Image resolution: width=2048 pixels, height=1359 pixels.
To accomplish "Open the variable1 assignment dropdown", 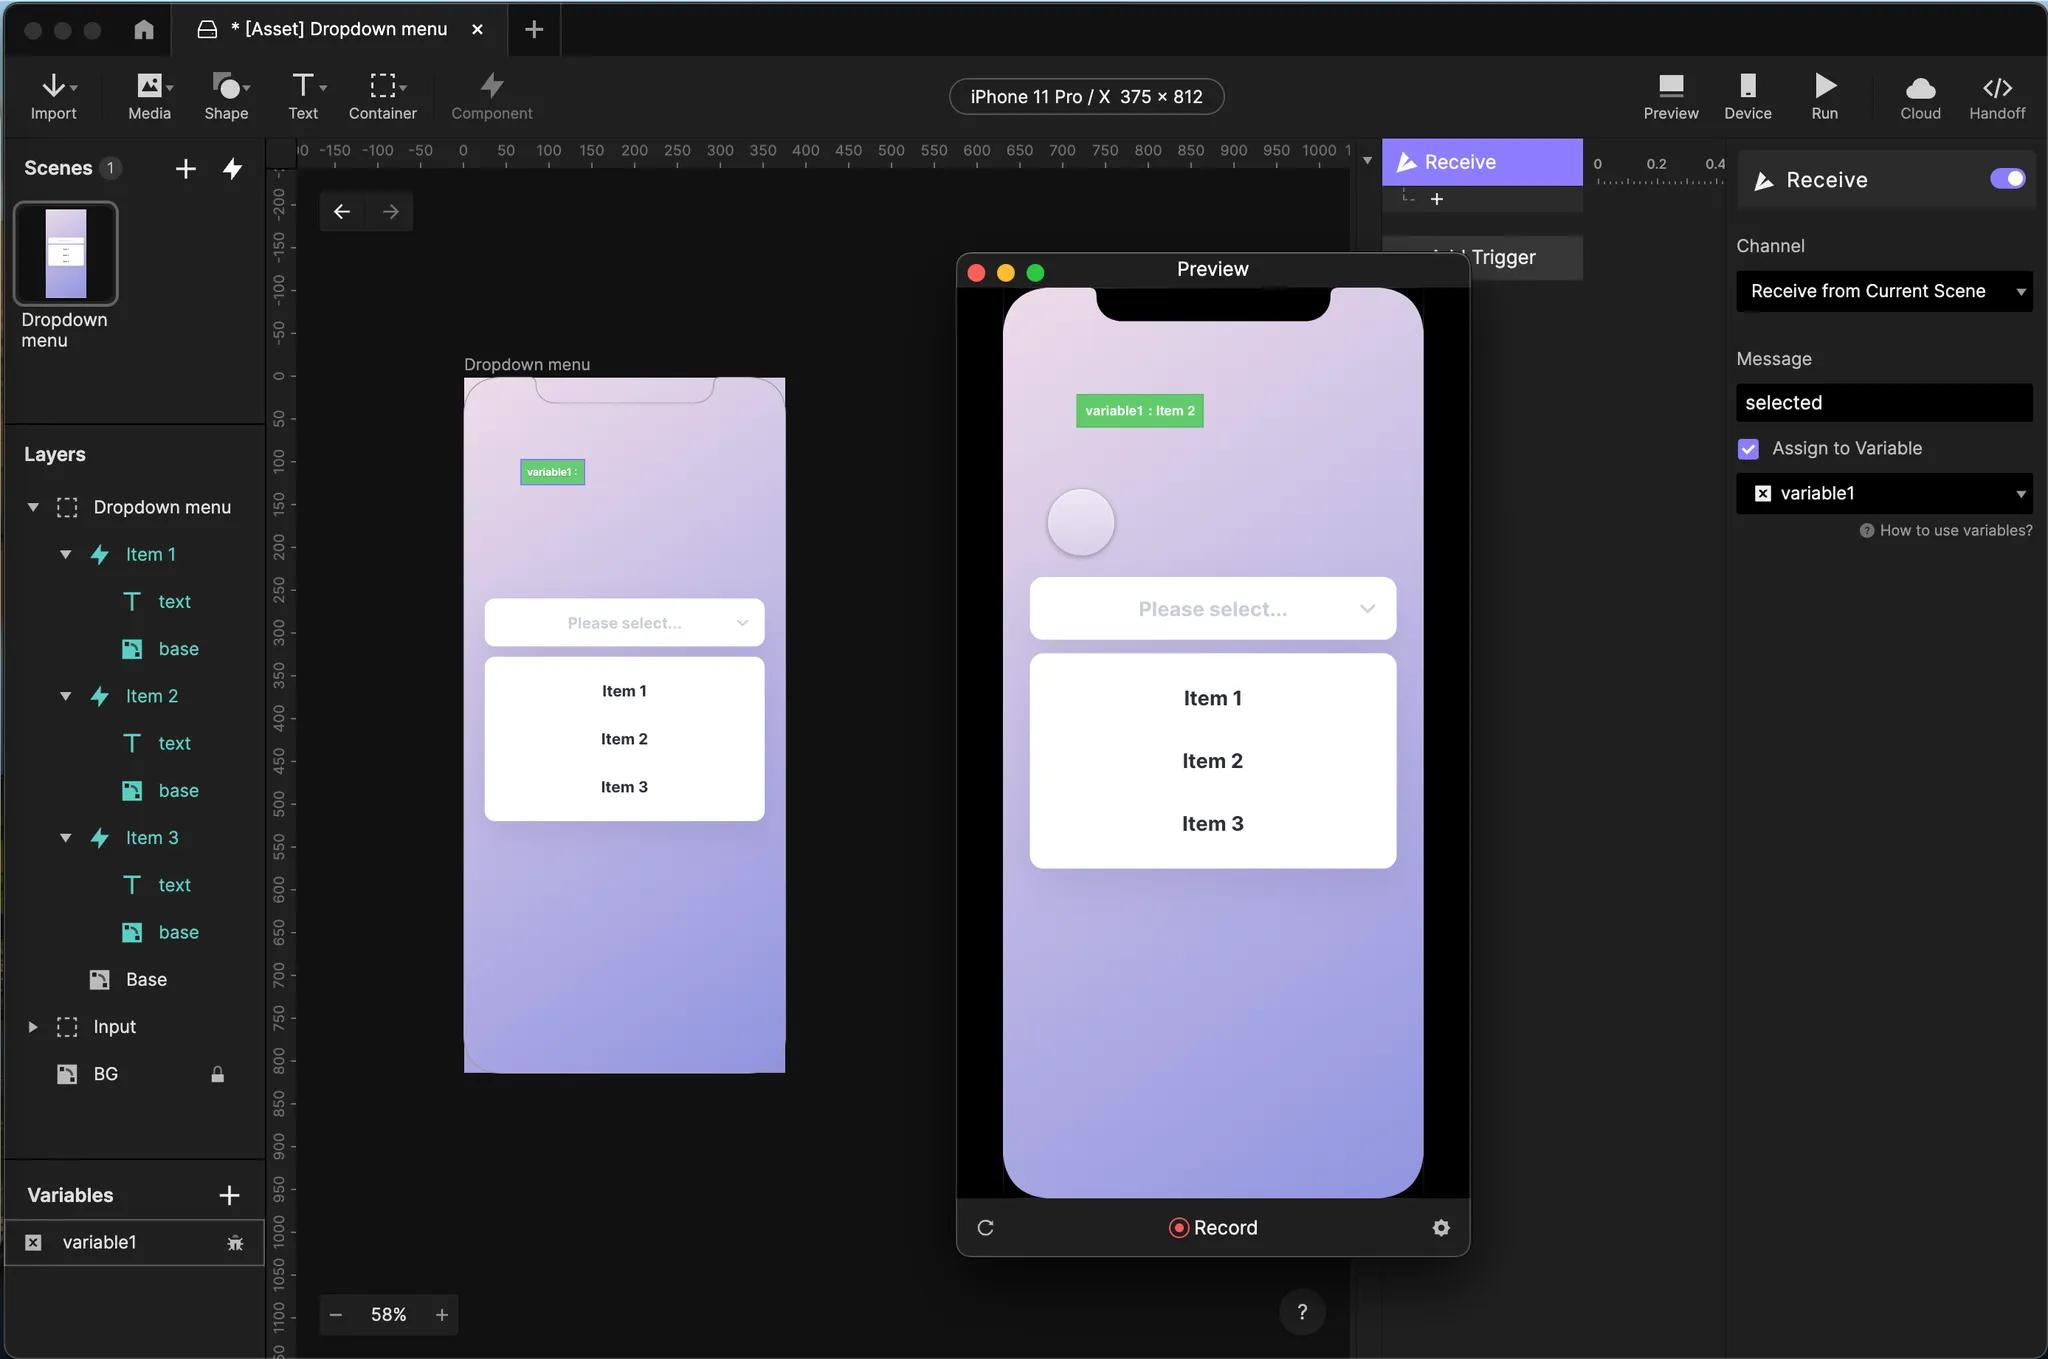I will [x=1884, y=493].
